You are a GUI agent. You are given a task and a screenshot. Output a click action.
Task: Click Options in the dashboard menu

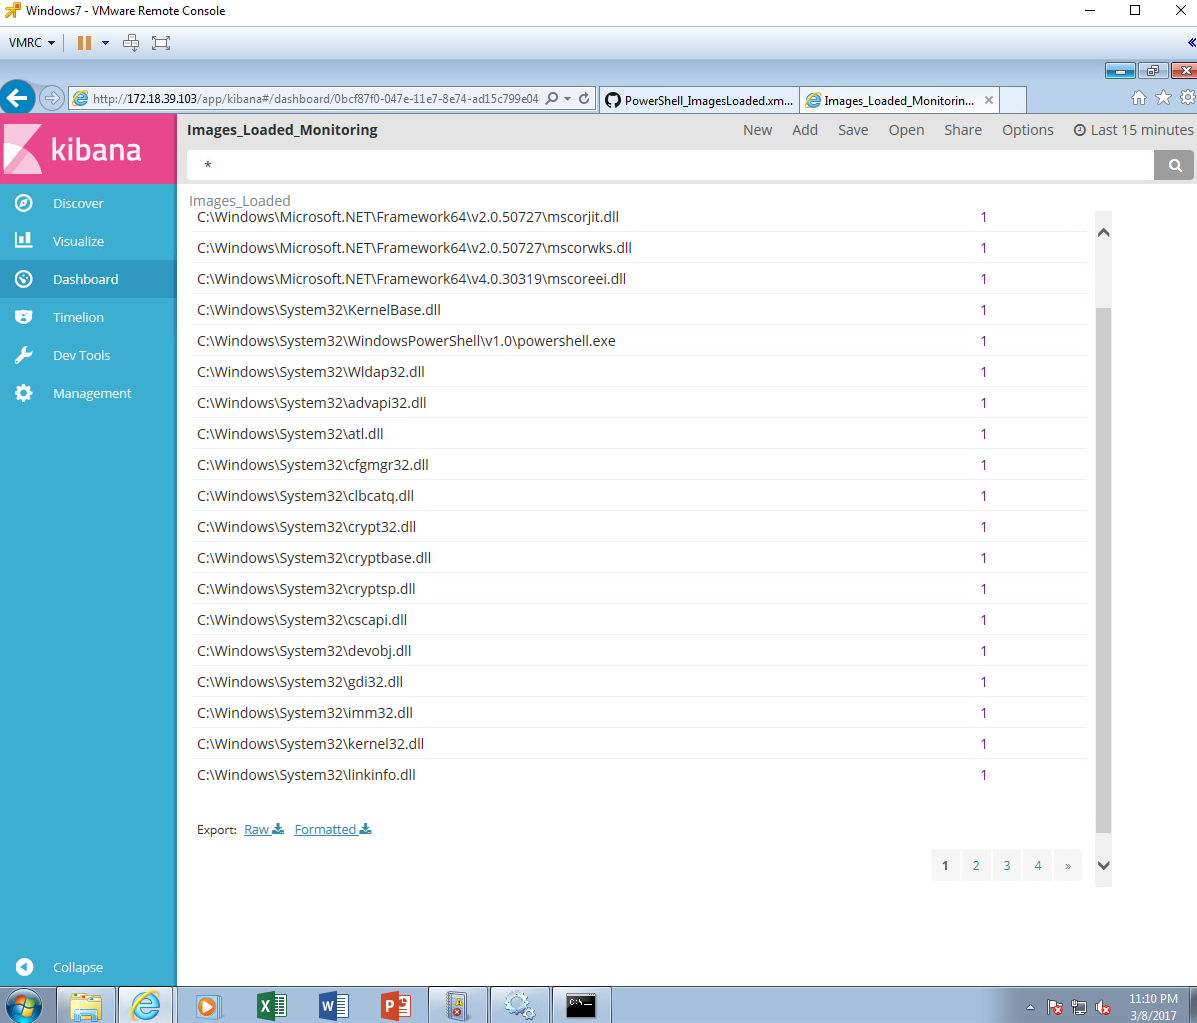[x=1028, y=130]
